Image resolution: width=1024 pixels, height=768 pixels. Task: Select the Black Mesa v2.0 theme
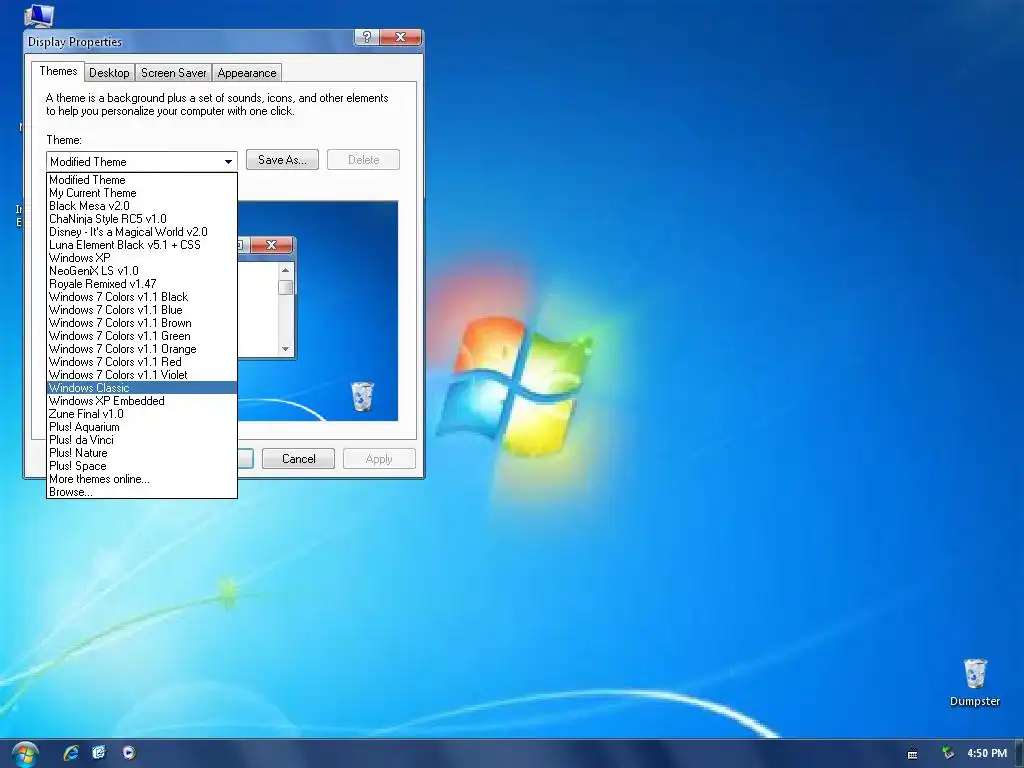coord(142,206)
